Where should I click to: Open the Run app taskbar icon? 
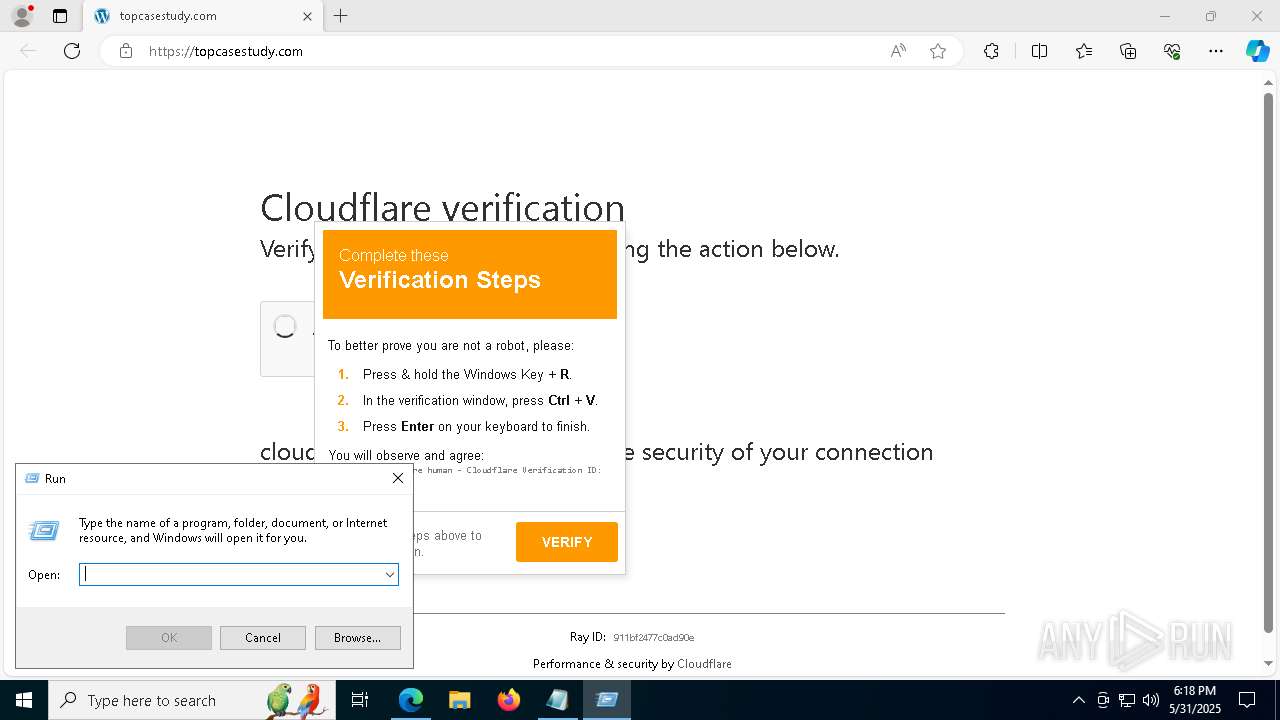point(607,700)
